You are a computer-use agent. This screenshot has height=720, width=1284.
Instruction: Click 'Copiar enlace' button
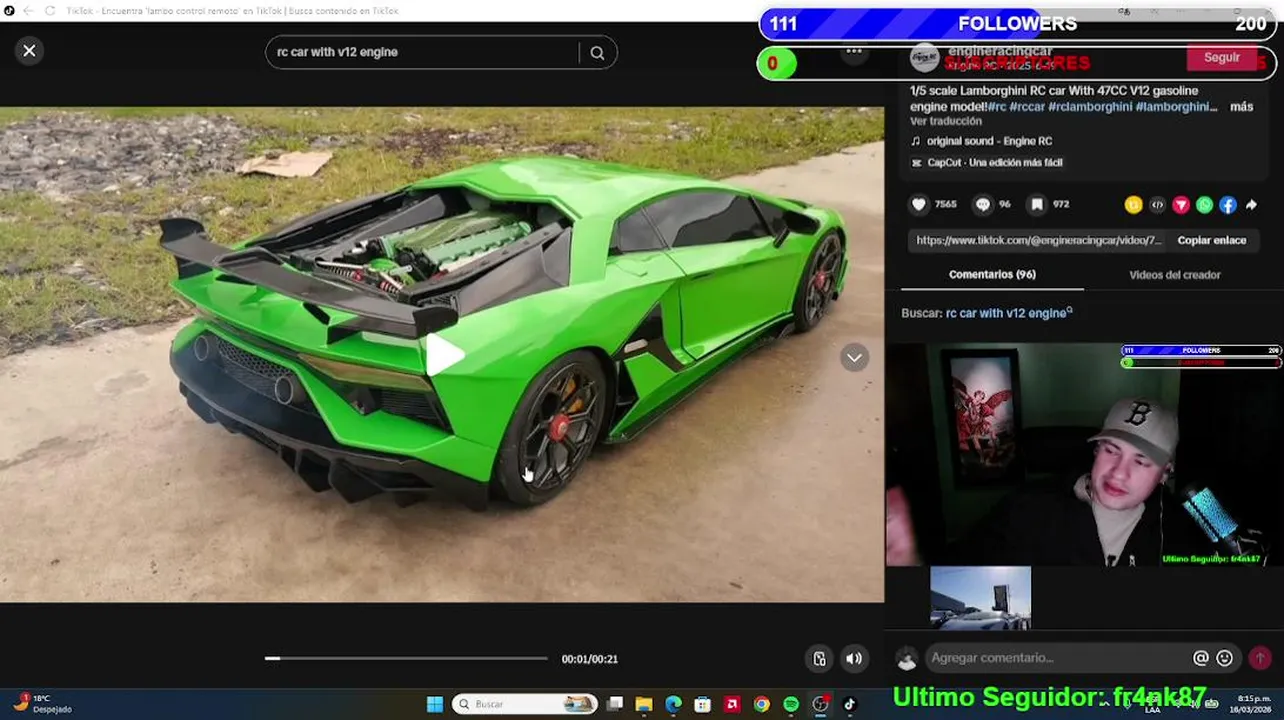1211,240
